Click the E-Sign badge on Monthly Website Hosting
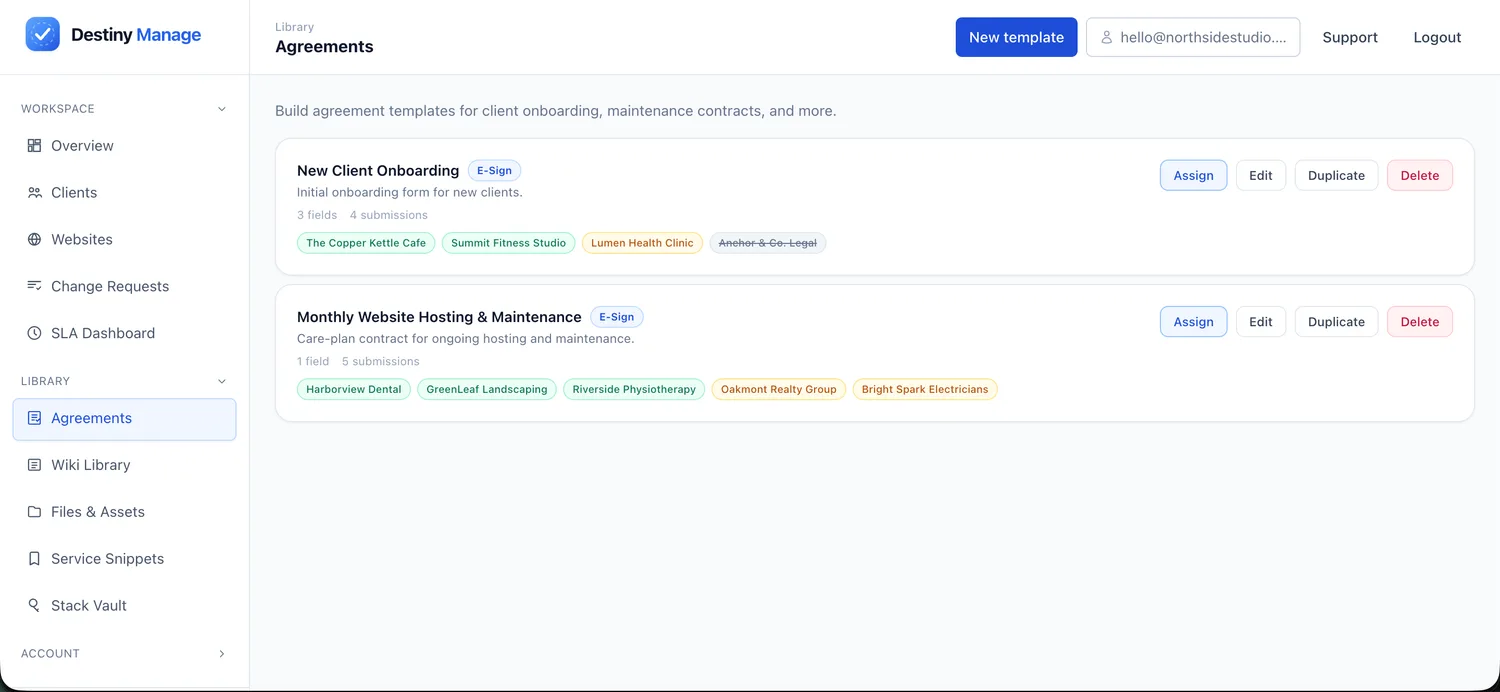This screenshot has height=692, width=1500. pyautogui.click(x=617, y=317)
